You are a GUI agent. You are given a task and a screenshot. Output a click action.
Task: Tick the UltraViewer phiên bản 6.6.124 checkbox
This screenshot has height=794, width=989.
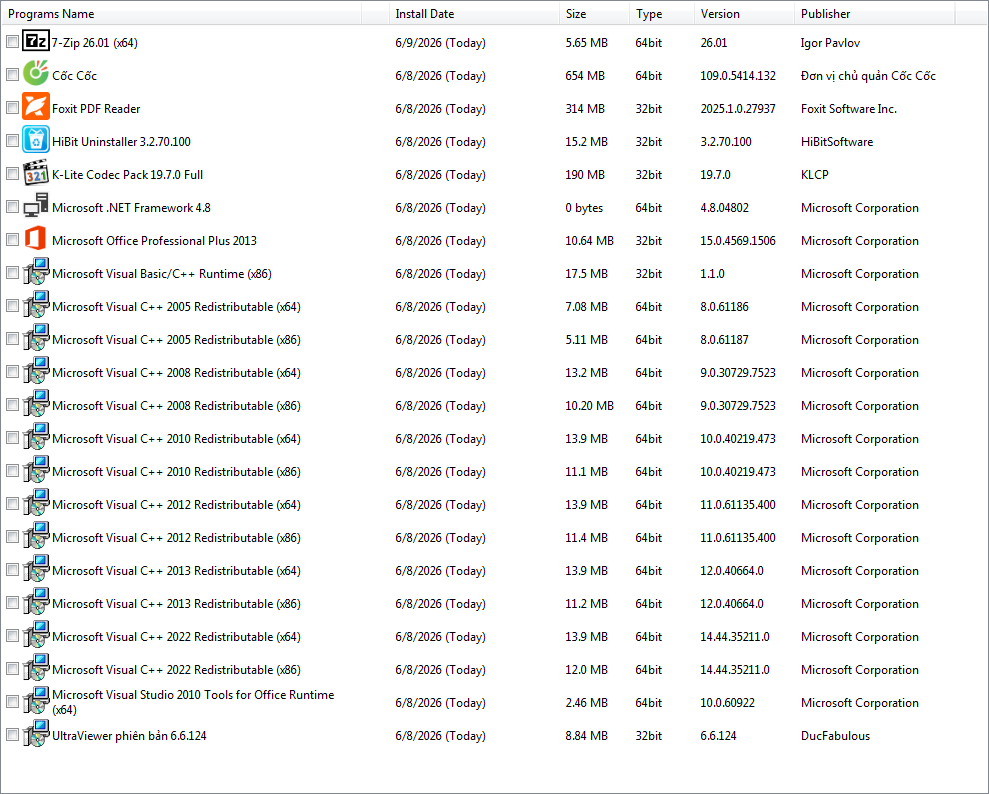click(x=13, y=734)
